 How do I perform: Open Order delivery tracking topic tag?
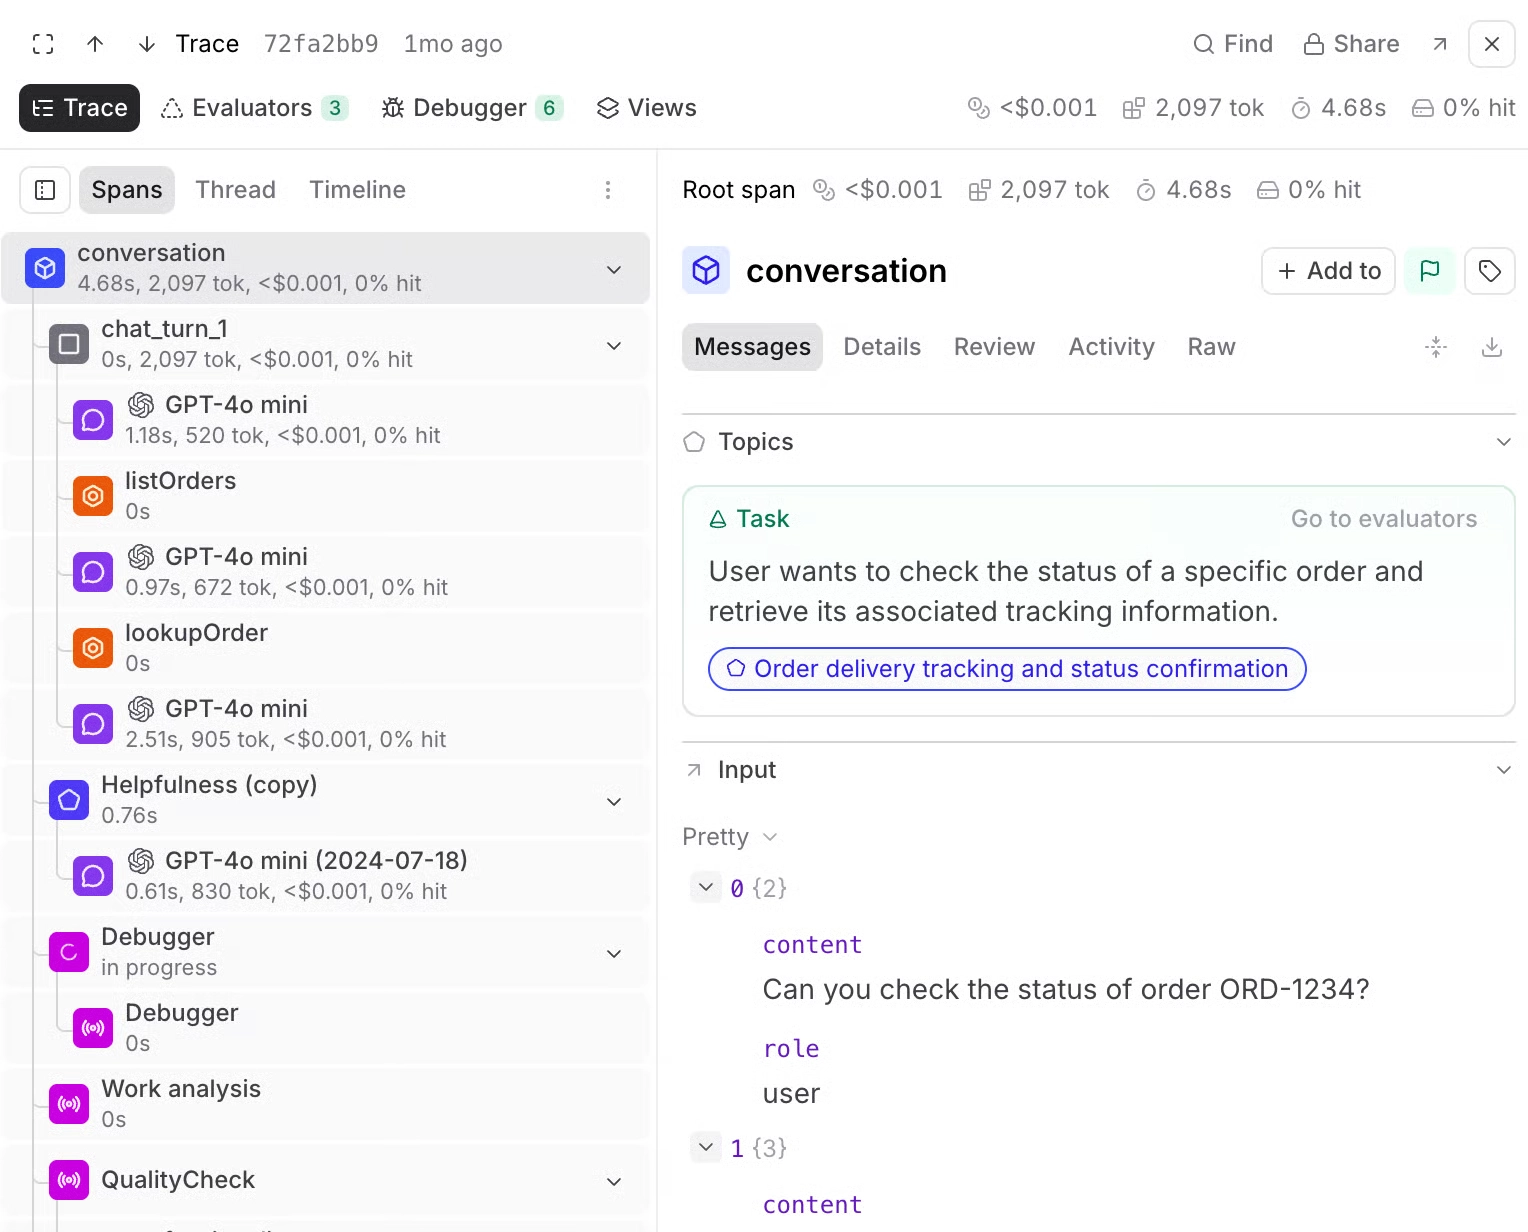(1007, 669)
